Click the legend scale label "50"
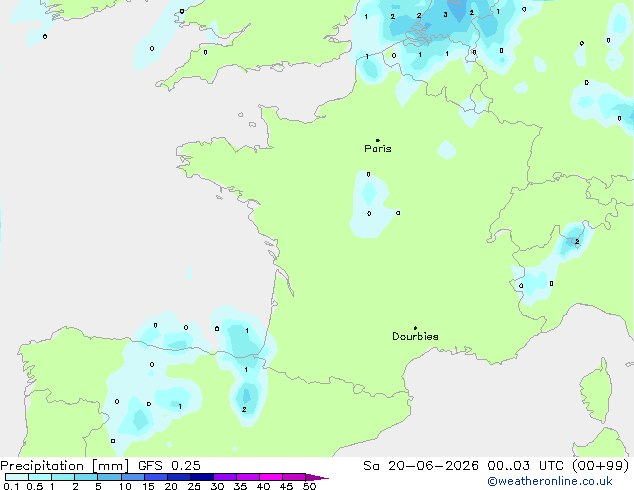The width and height of the screenshot is (634, 490). [x=309, y=486]
